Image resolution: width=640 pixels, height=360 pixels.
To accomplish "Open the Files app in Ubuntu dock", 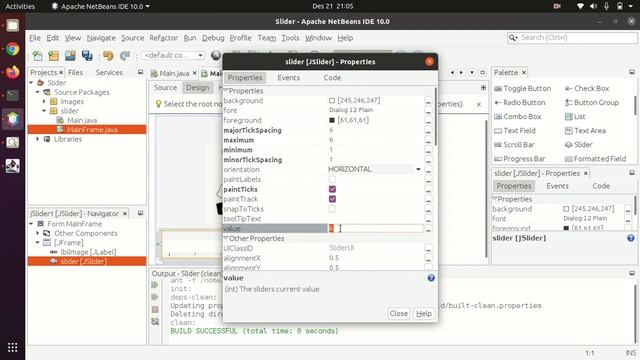I will click(12, 26).
